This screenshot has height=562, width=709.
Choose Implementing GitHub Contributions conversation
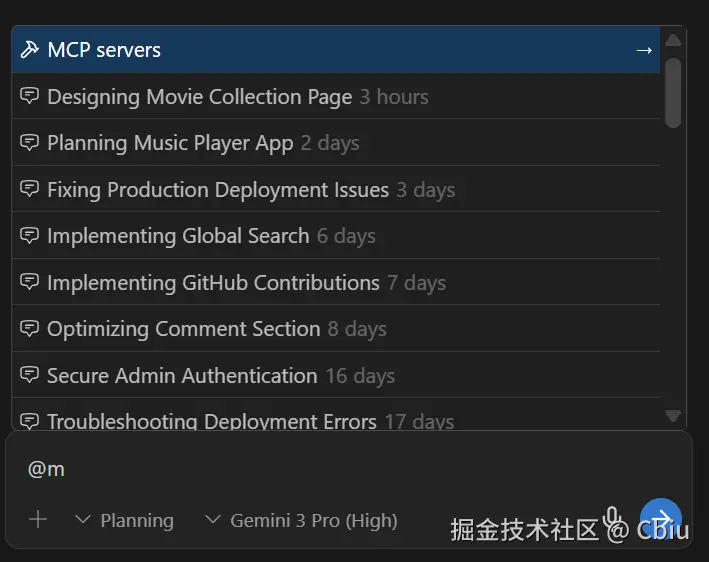(x=213, y=283)
